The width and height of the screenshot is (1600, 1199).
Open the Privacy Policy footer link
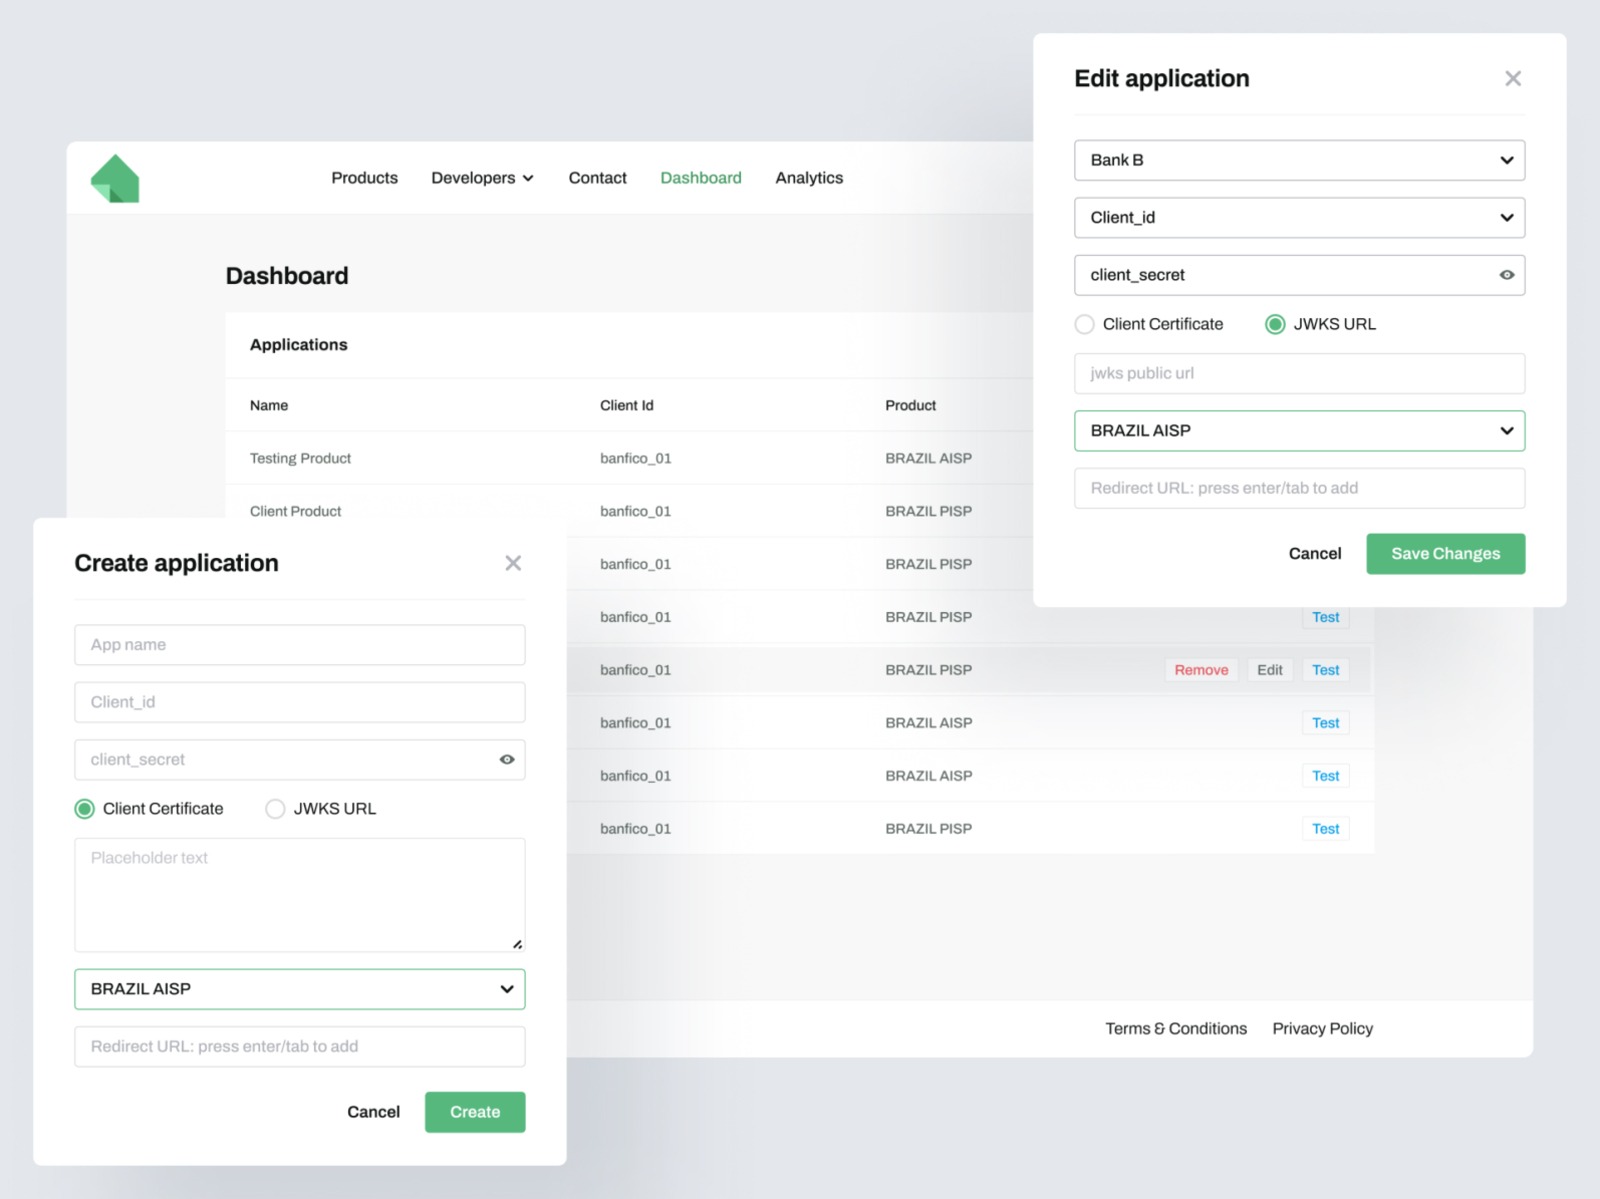click(x=1322, y=1029)
